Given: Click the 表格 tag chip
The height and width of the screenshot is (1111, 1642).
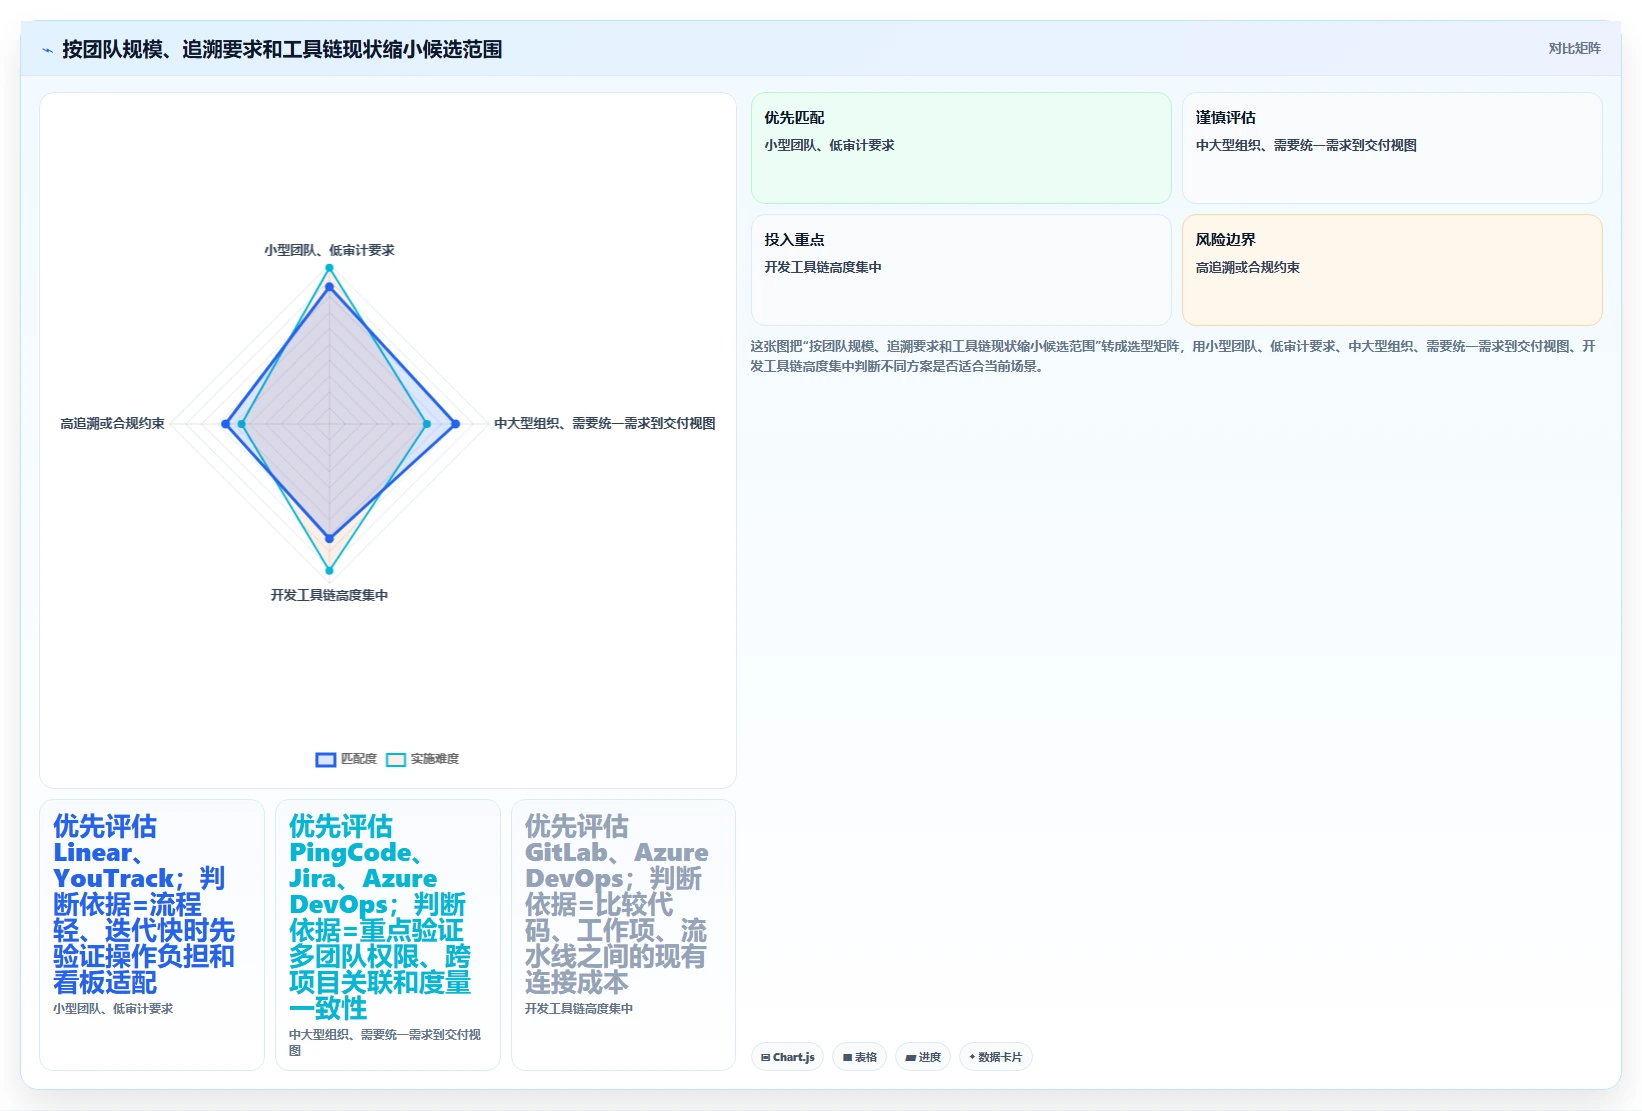Looking at the screenshot, I should pyautogui.click(x=859, y=1057).
